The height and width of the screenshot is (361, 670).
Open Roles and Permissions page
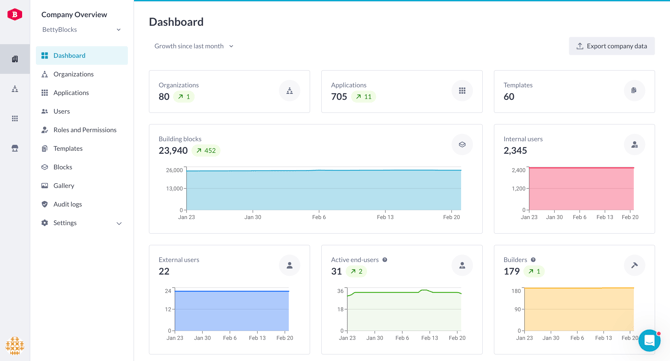coord(82,130)
